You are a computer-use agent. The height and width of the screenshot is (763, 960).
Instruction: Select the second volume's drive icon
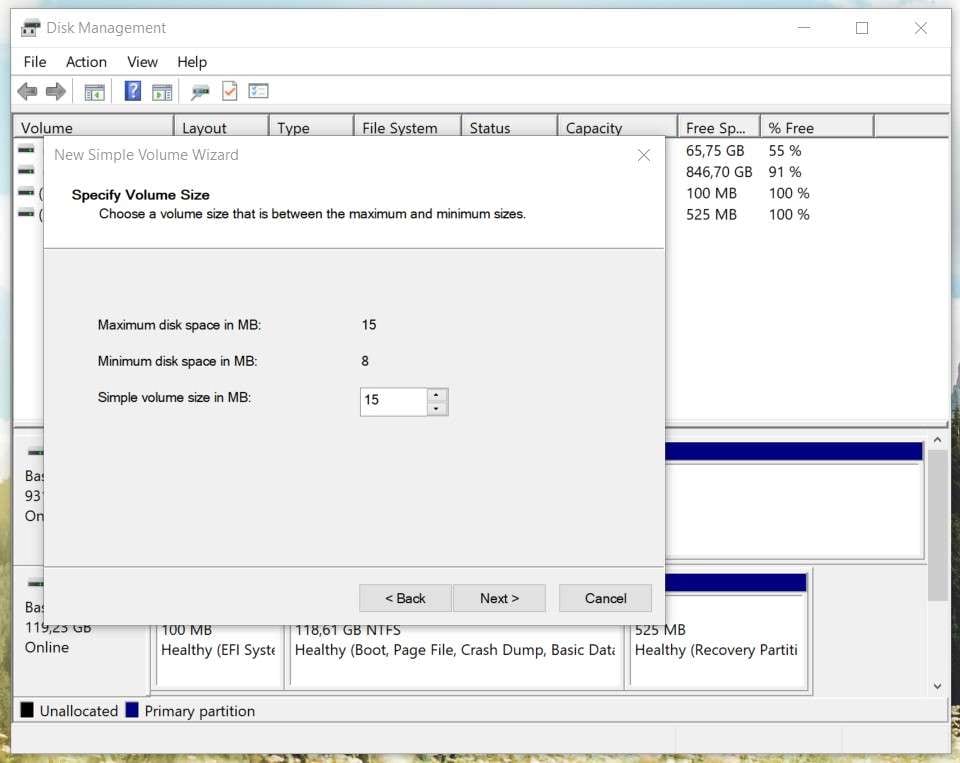(26, 170)
